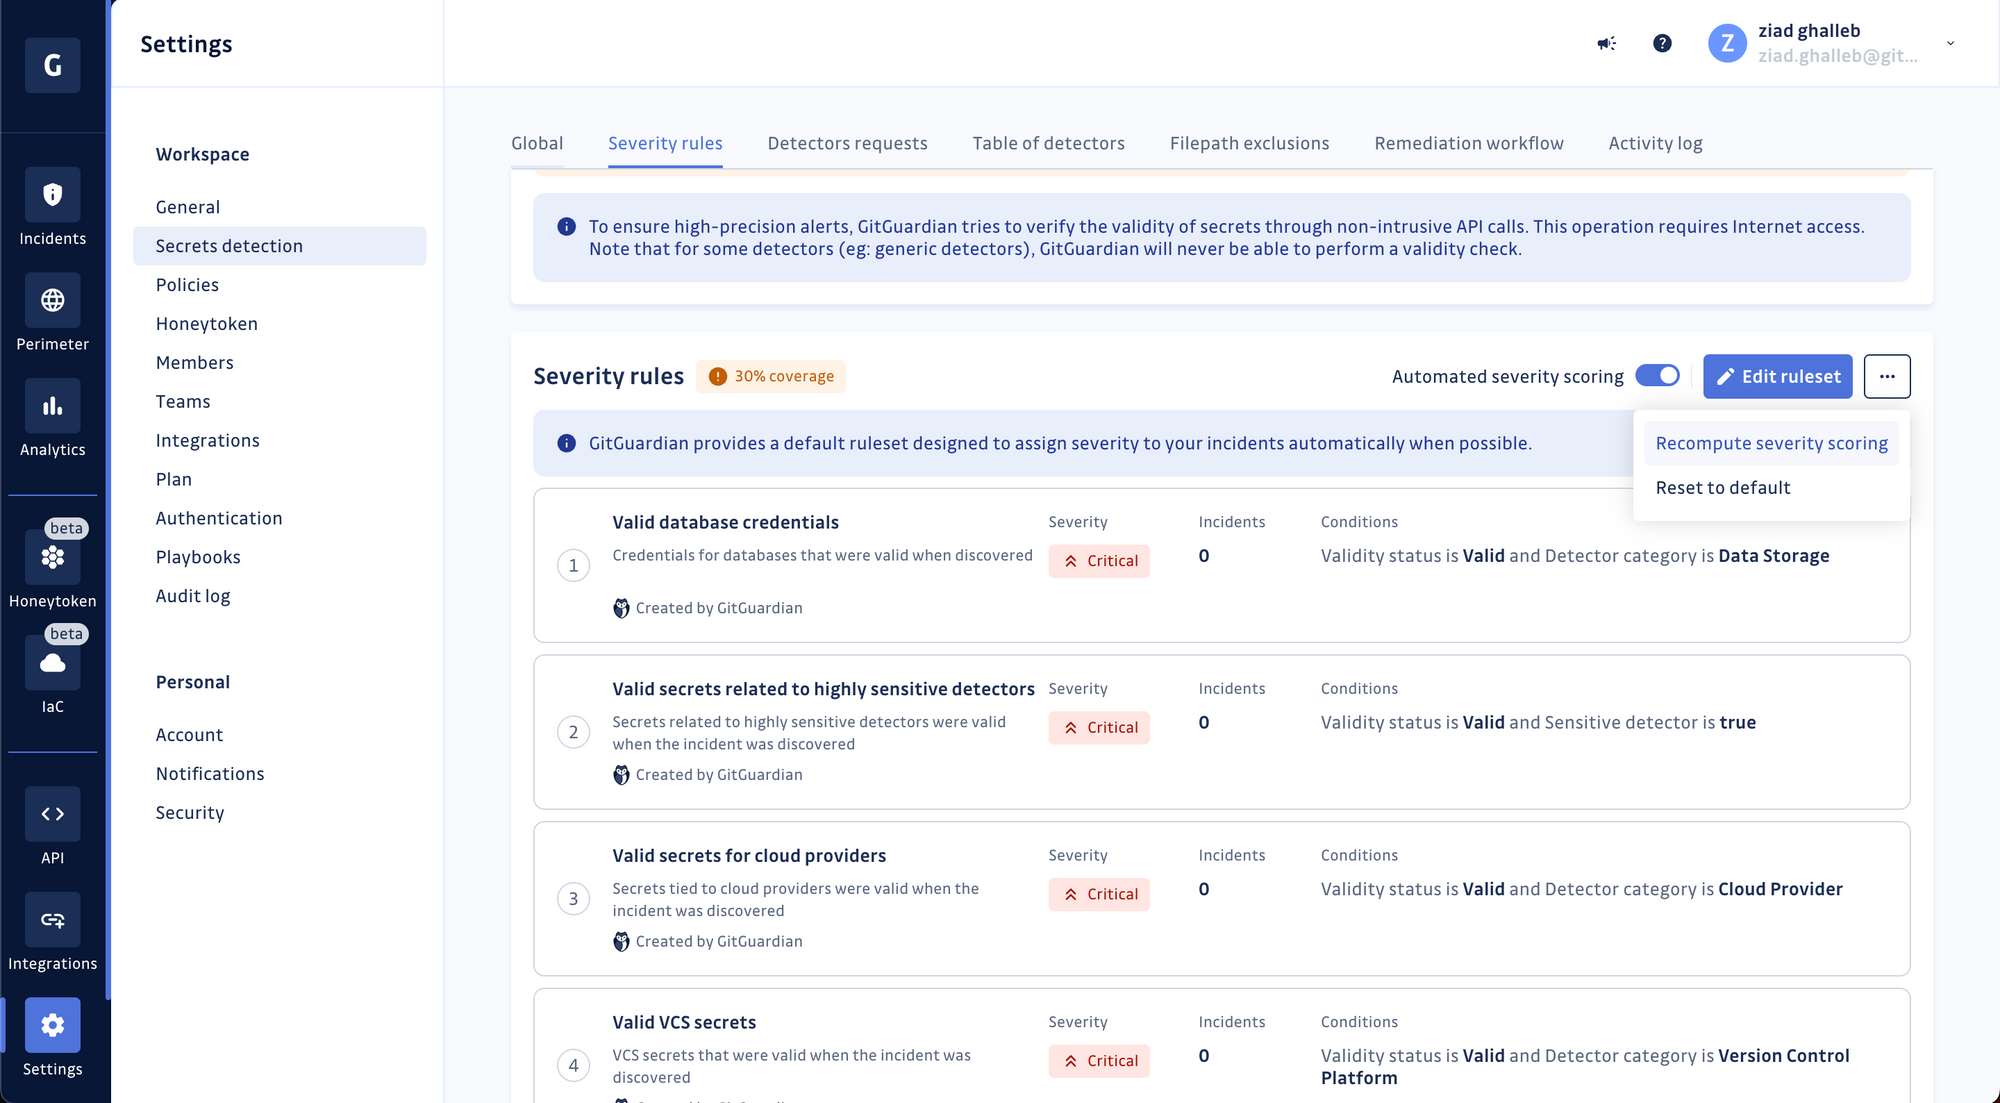Open the API code icon

[52, 814]
